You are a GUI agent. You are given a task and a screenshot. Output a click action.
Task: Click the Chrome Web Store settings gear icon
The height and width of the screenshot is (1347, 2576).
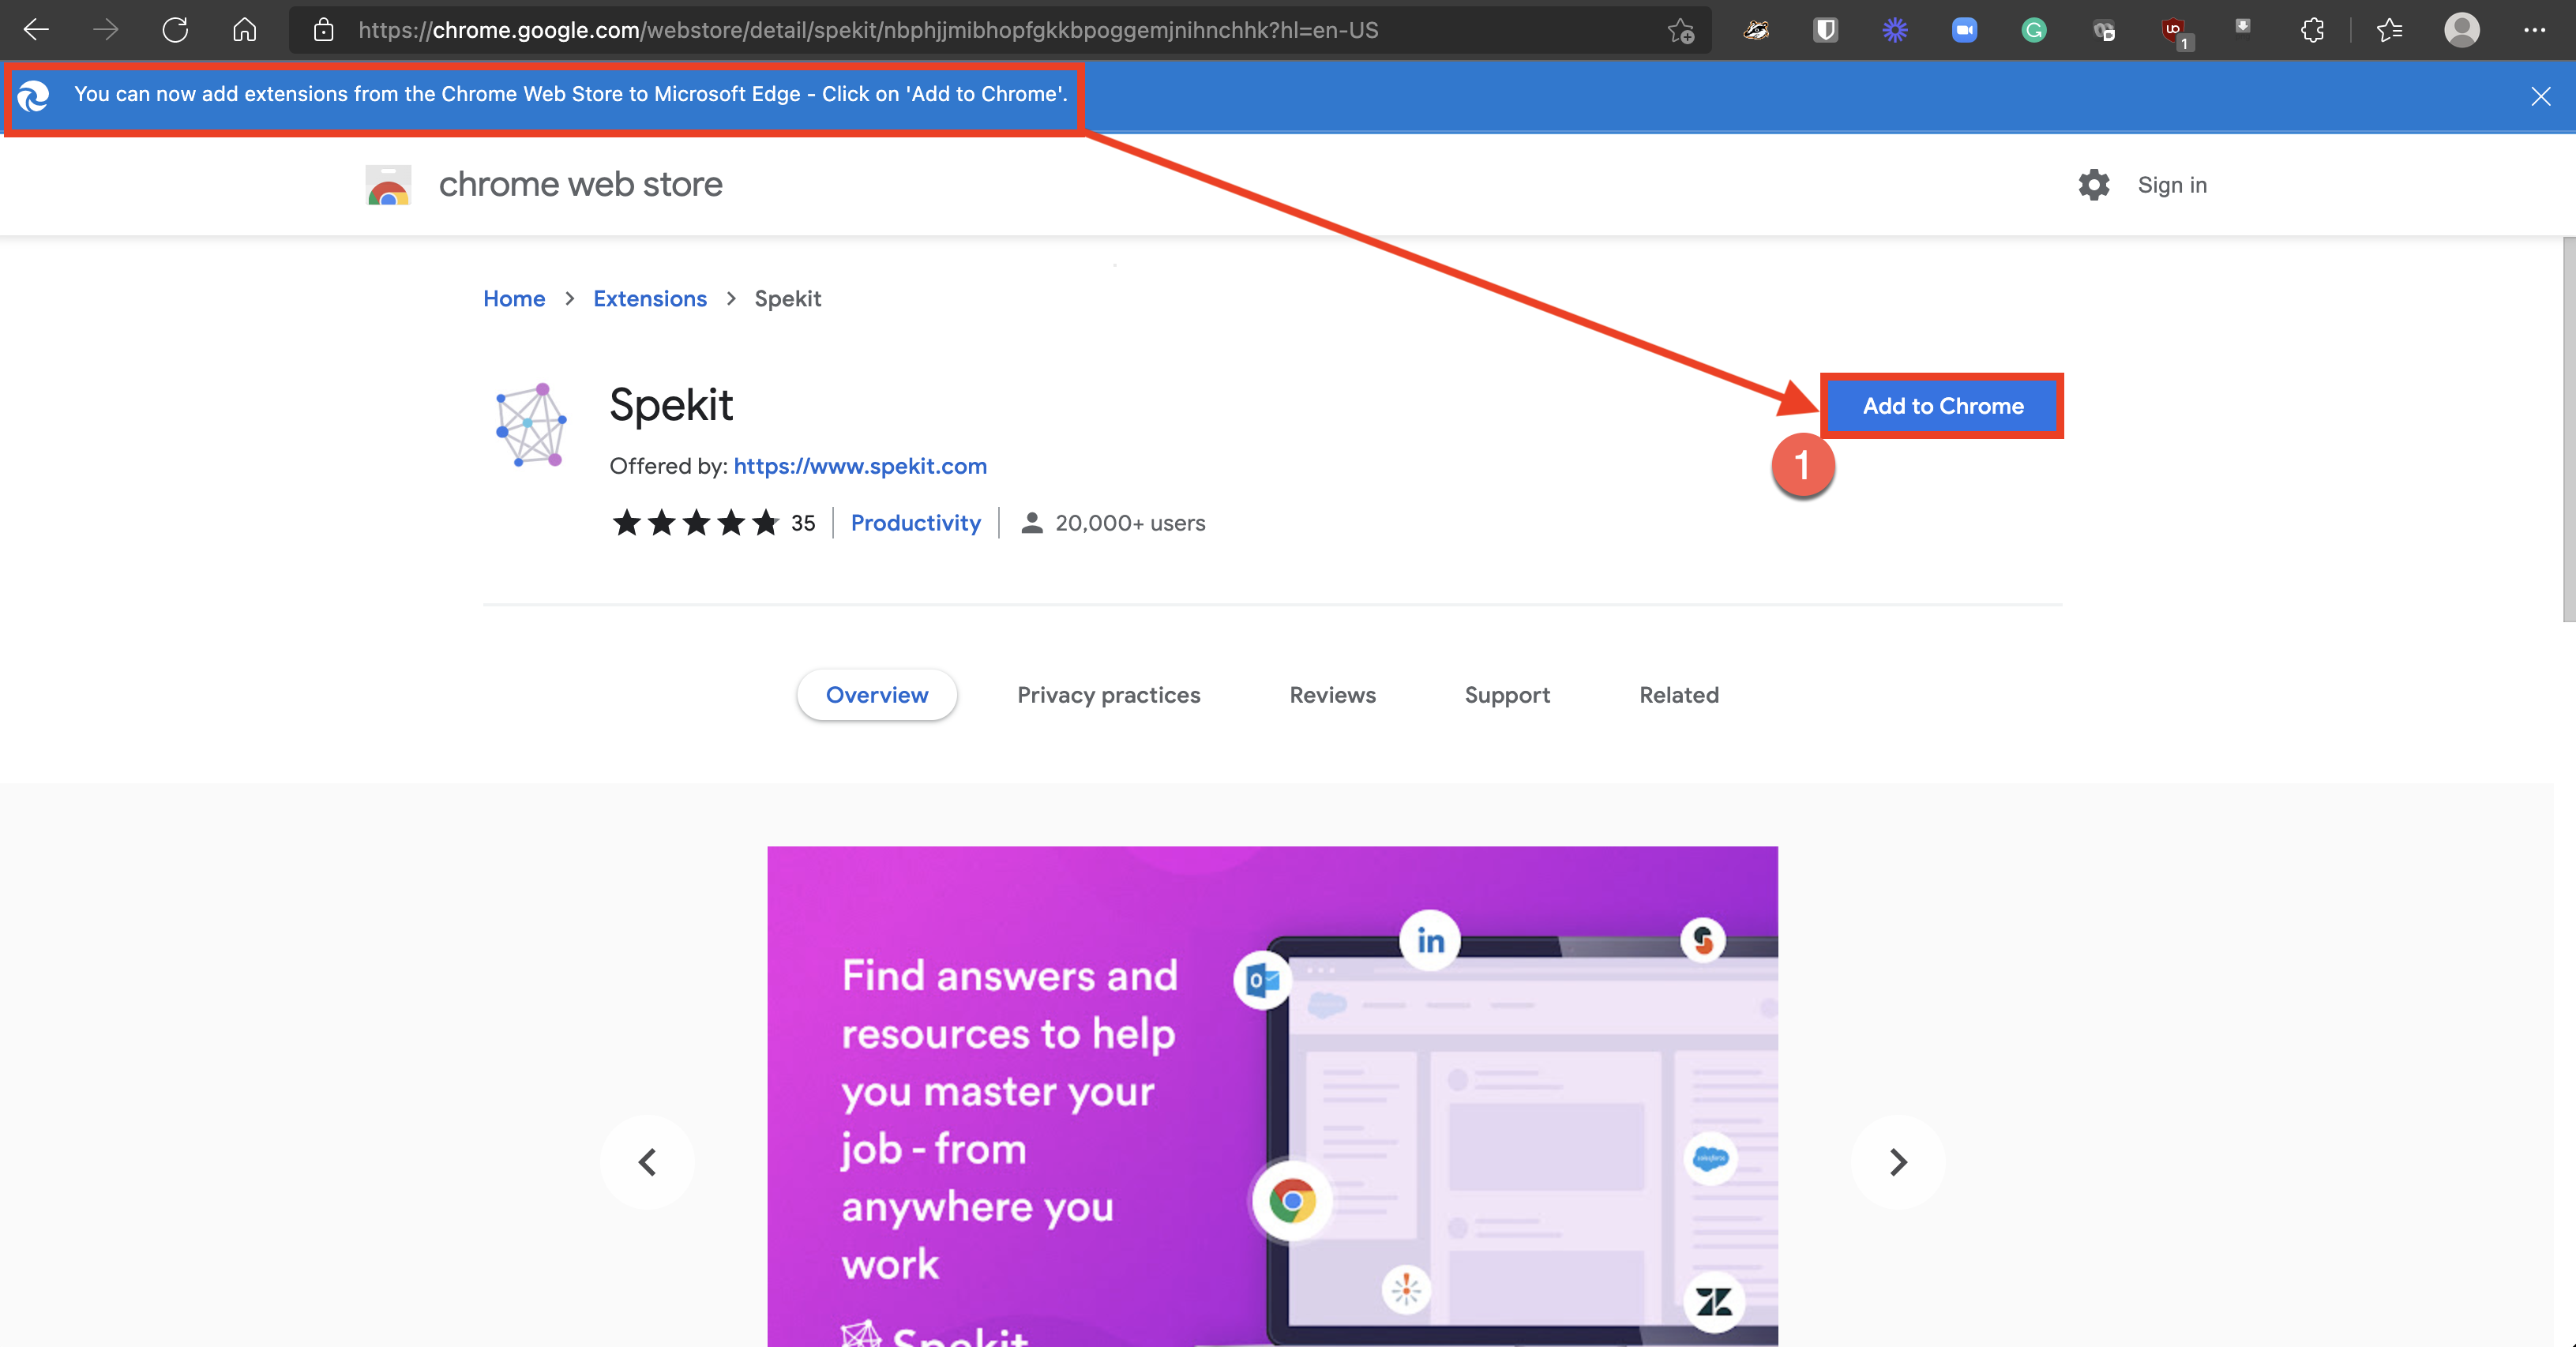[x=2093, y=184]
